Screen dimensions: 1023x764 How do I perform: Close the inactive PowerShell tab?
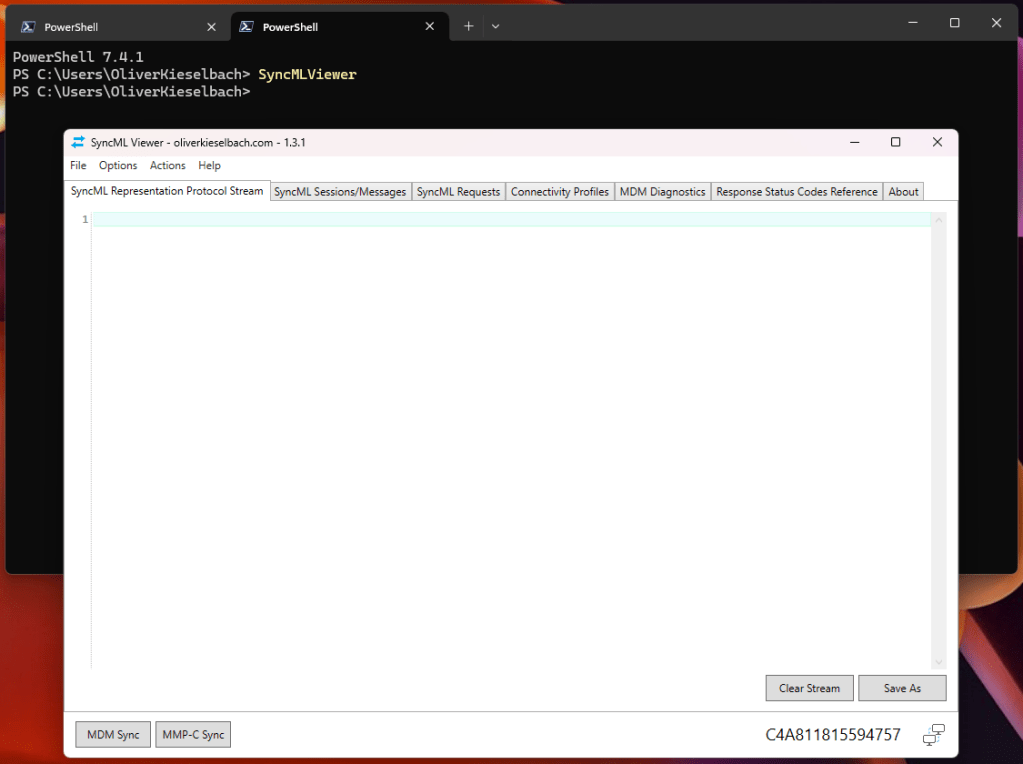click(x=210, y=26)
